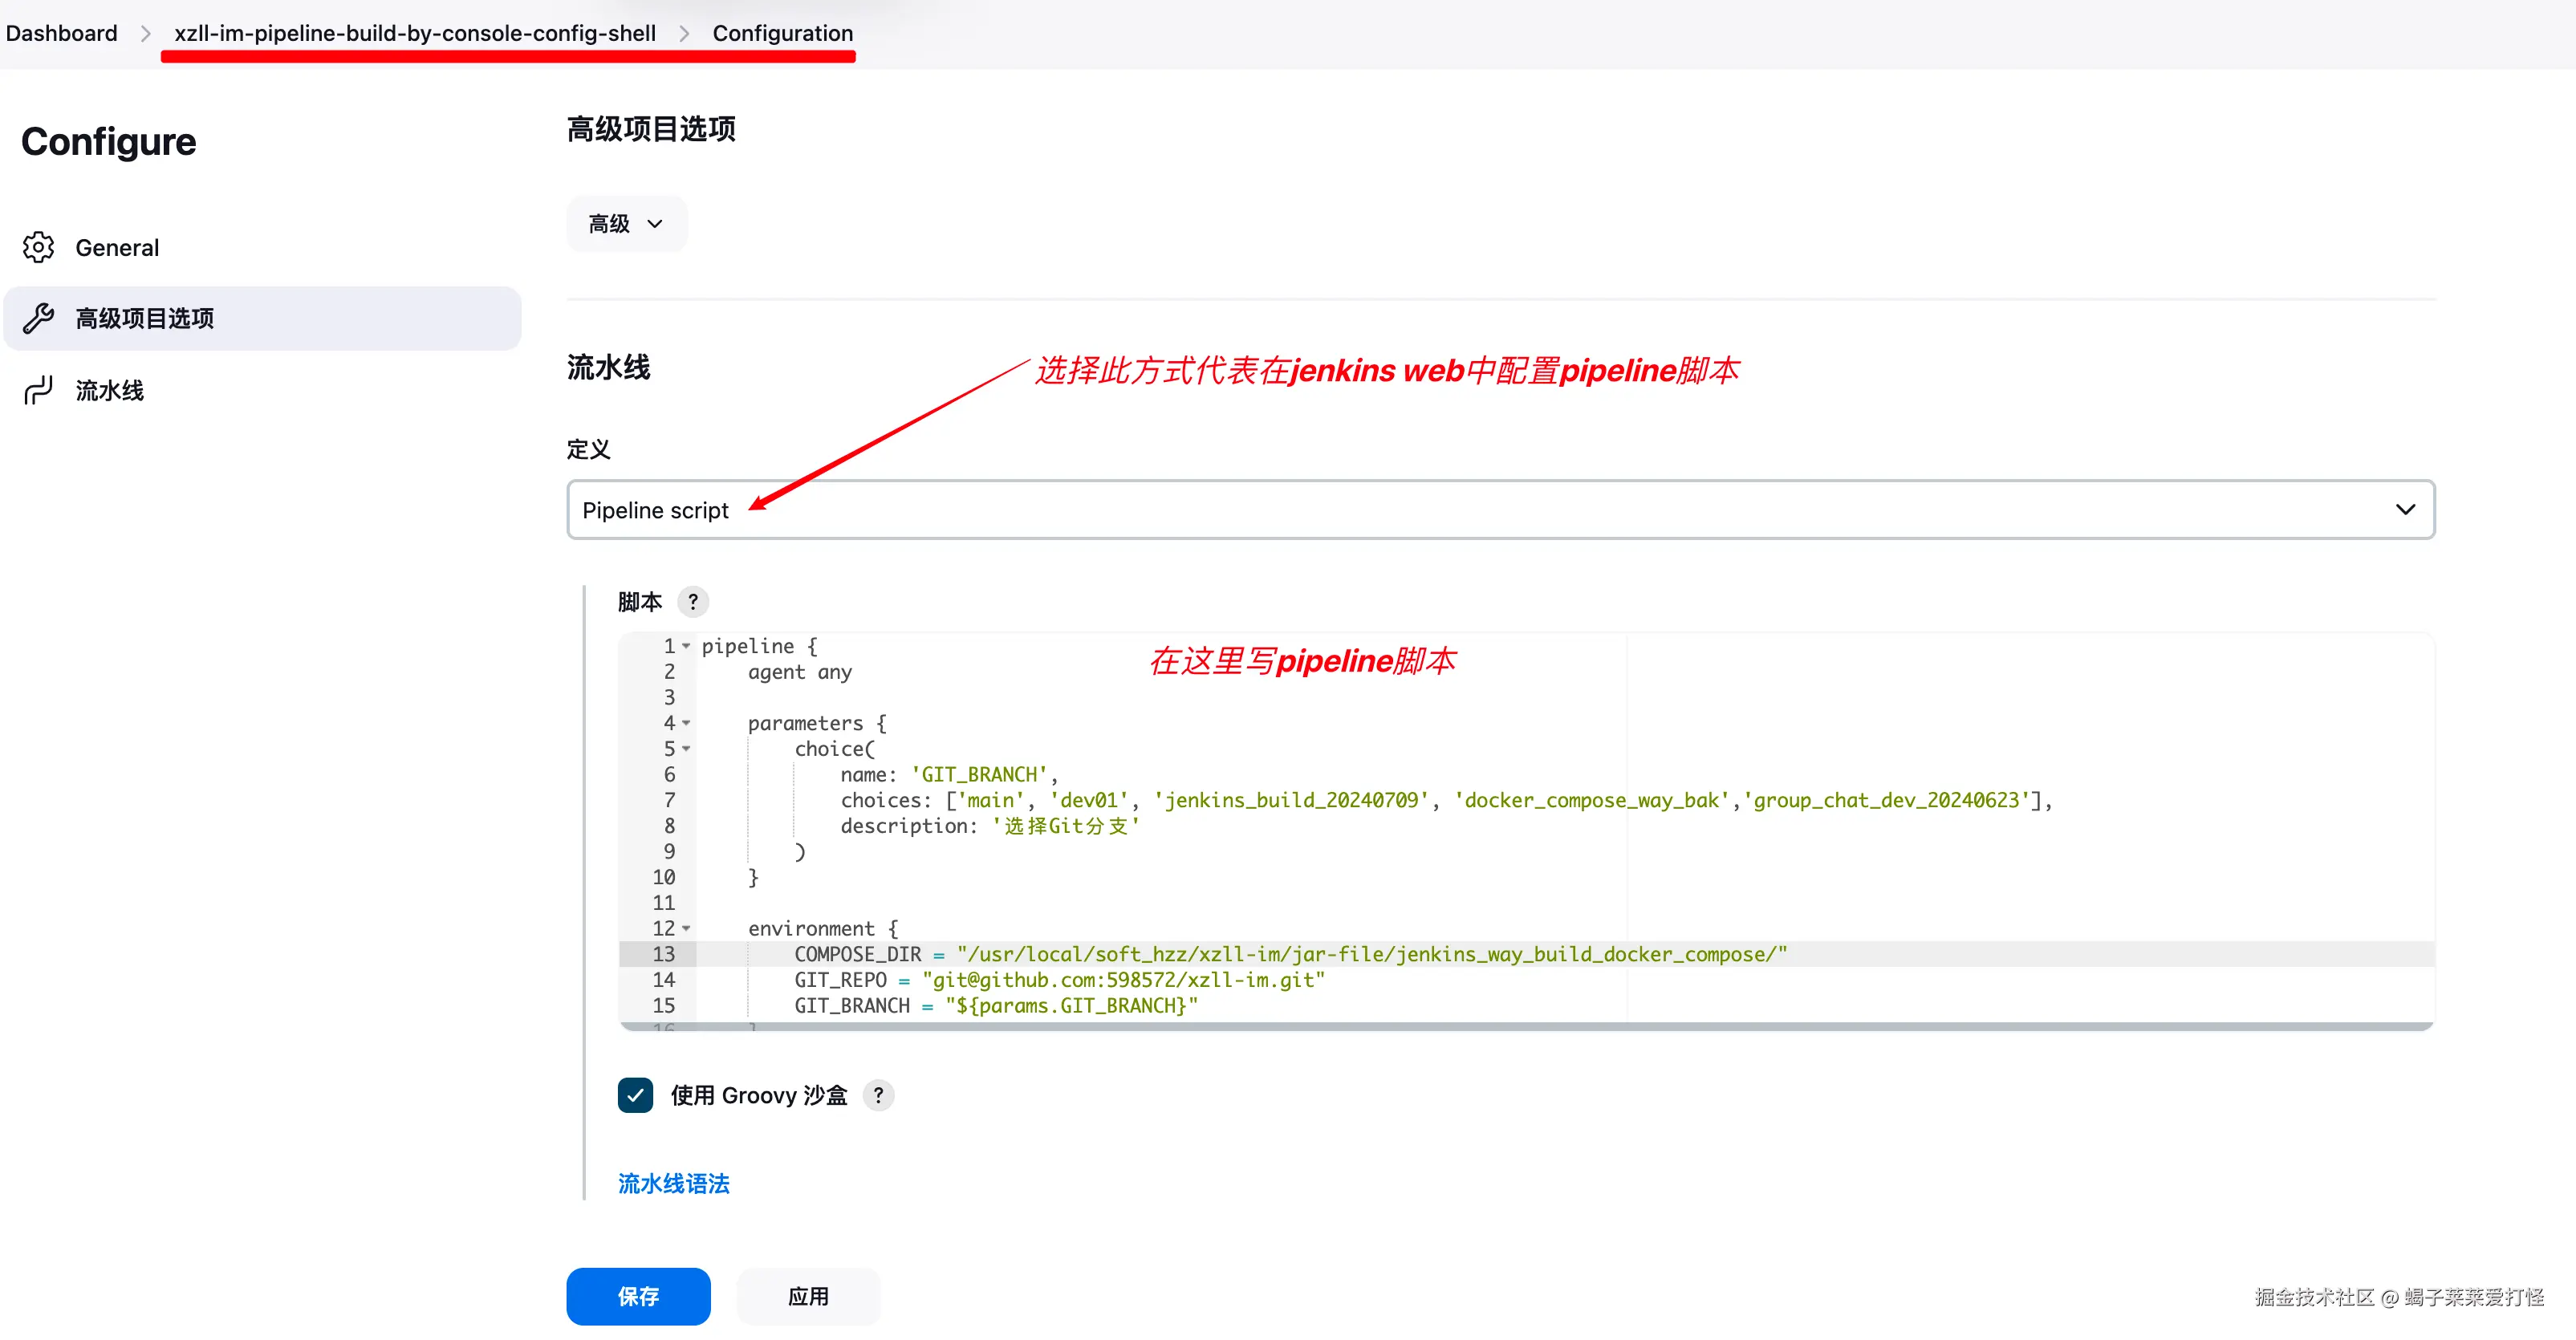Open help icon next to Groovy 沙盒
Image resolution: width=2576 pixels, height=1340 pixels.
[878, 1095]
